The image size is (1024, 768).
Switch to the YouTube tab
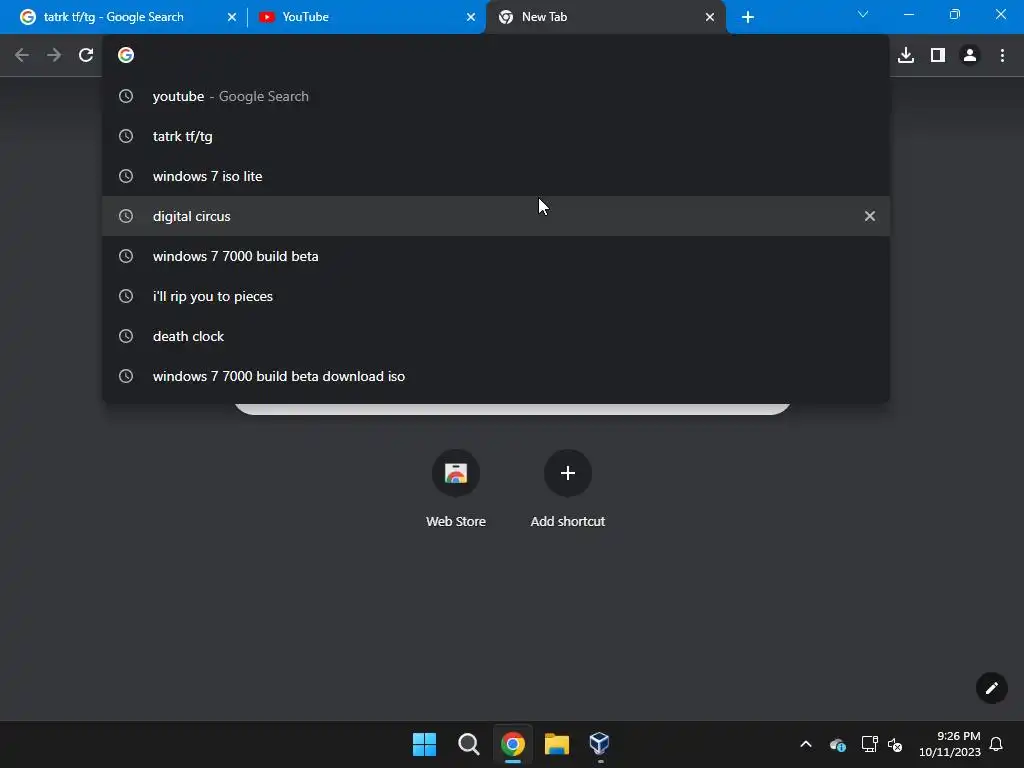click(x=367, y=17)
